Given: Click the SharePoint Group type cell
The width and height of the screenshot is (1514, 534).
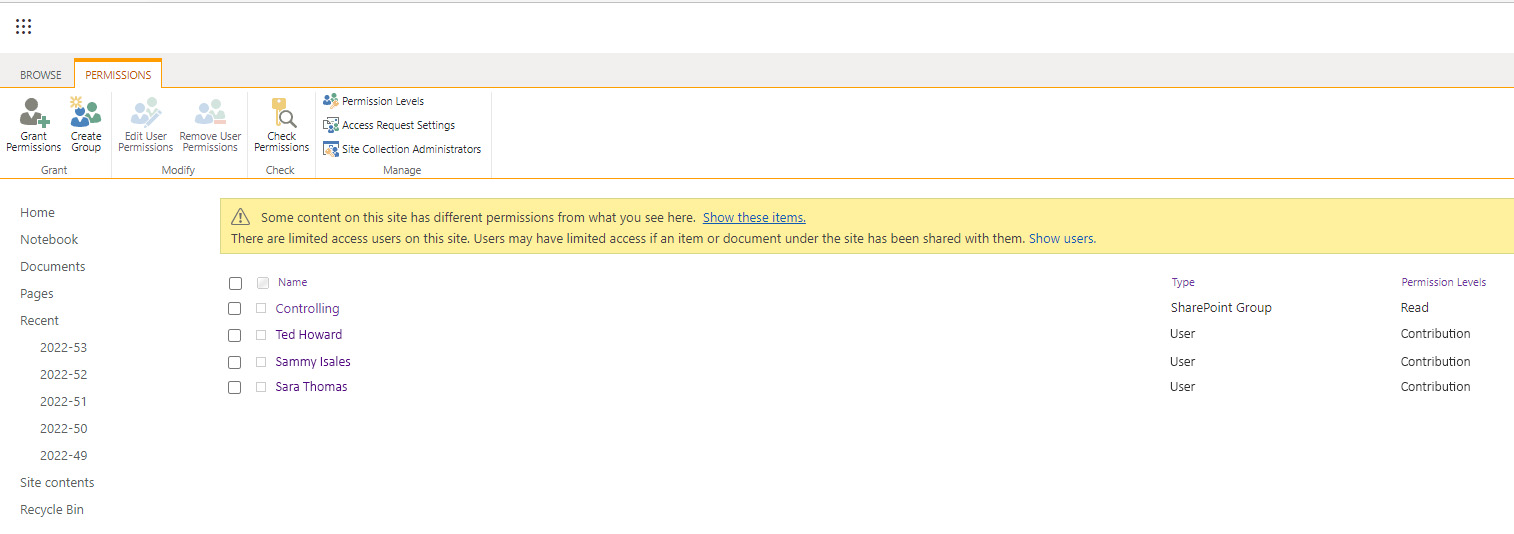Looking at the screenshot, I should tap(1221, 308).
